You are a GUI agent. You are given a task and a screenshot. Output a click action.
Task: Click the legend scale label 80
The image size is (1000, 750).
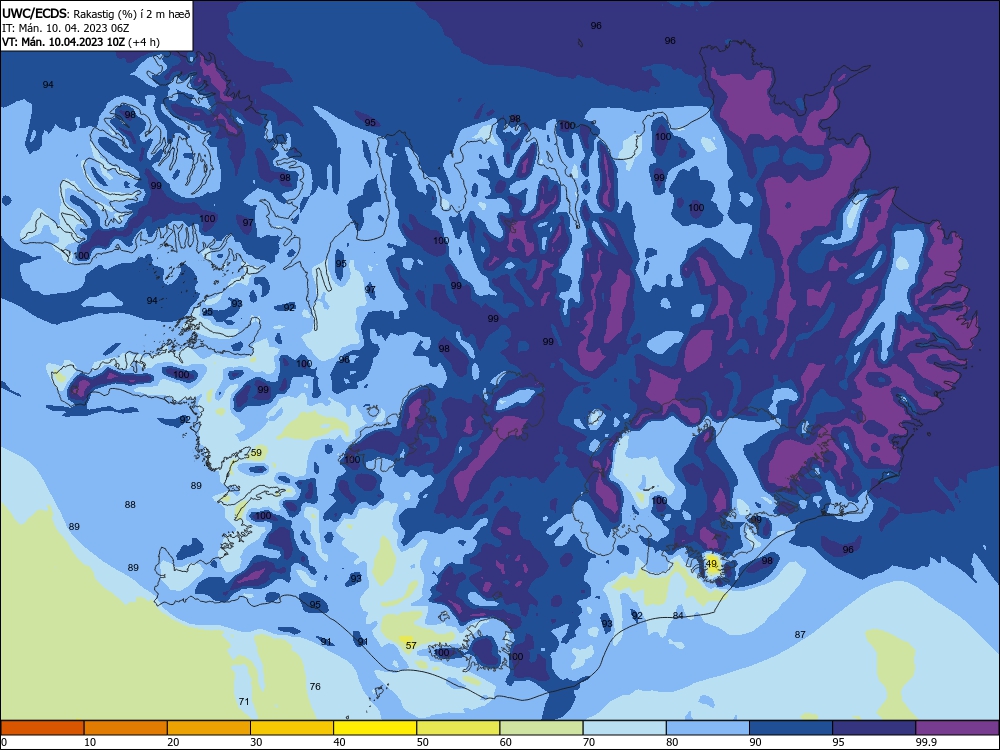coord(672,742)
